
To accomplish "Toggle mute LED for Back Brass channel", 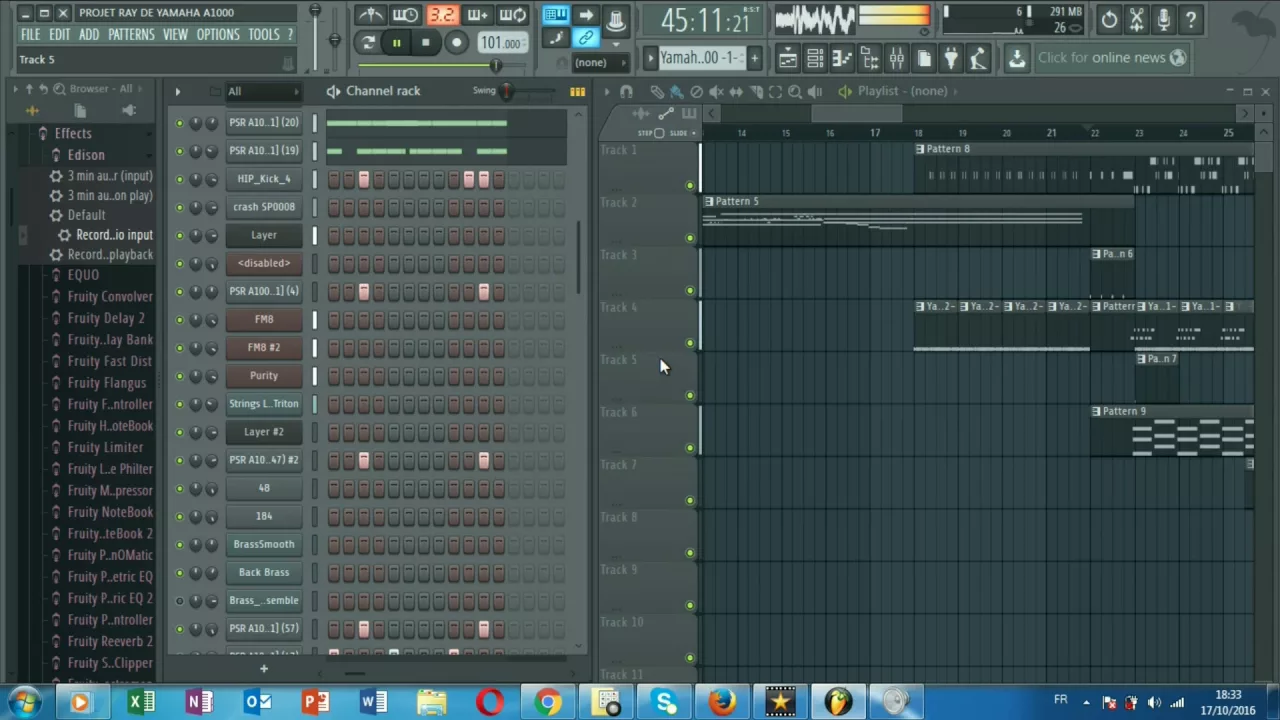I will point(180,572).
